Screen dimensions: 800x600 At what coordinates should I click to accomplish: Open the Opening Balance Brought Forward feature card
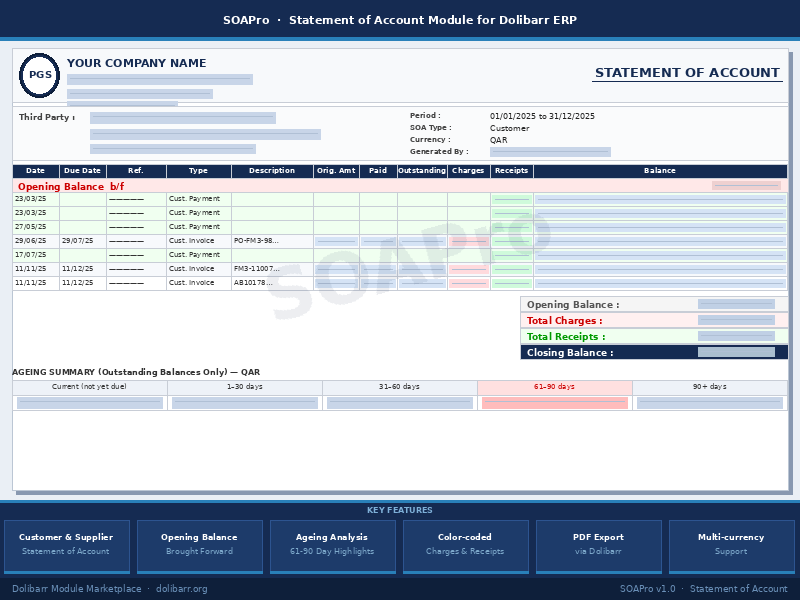(199, 546)
